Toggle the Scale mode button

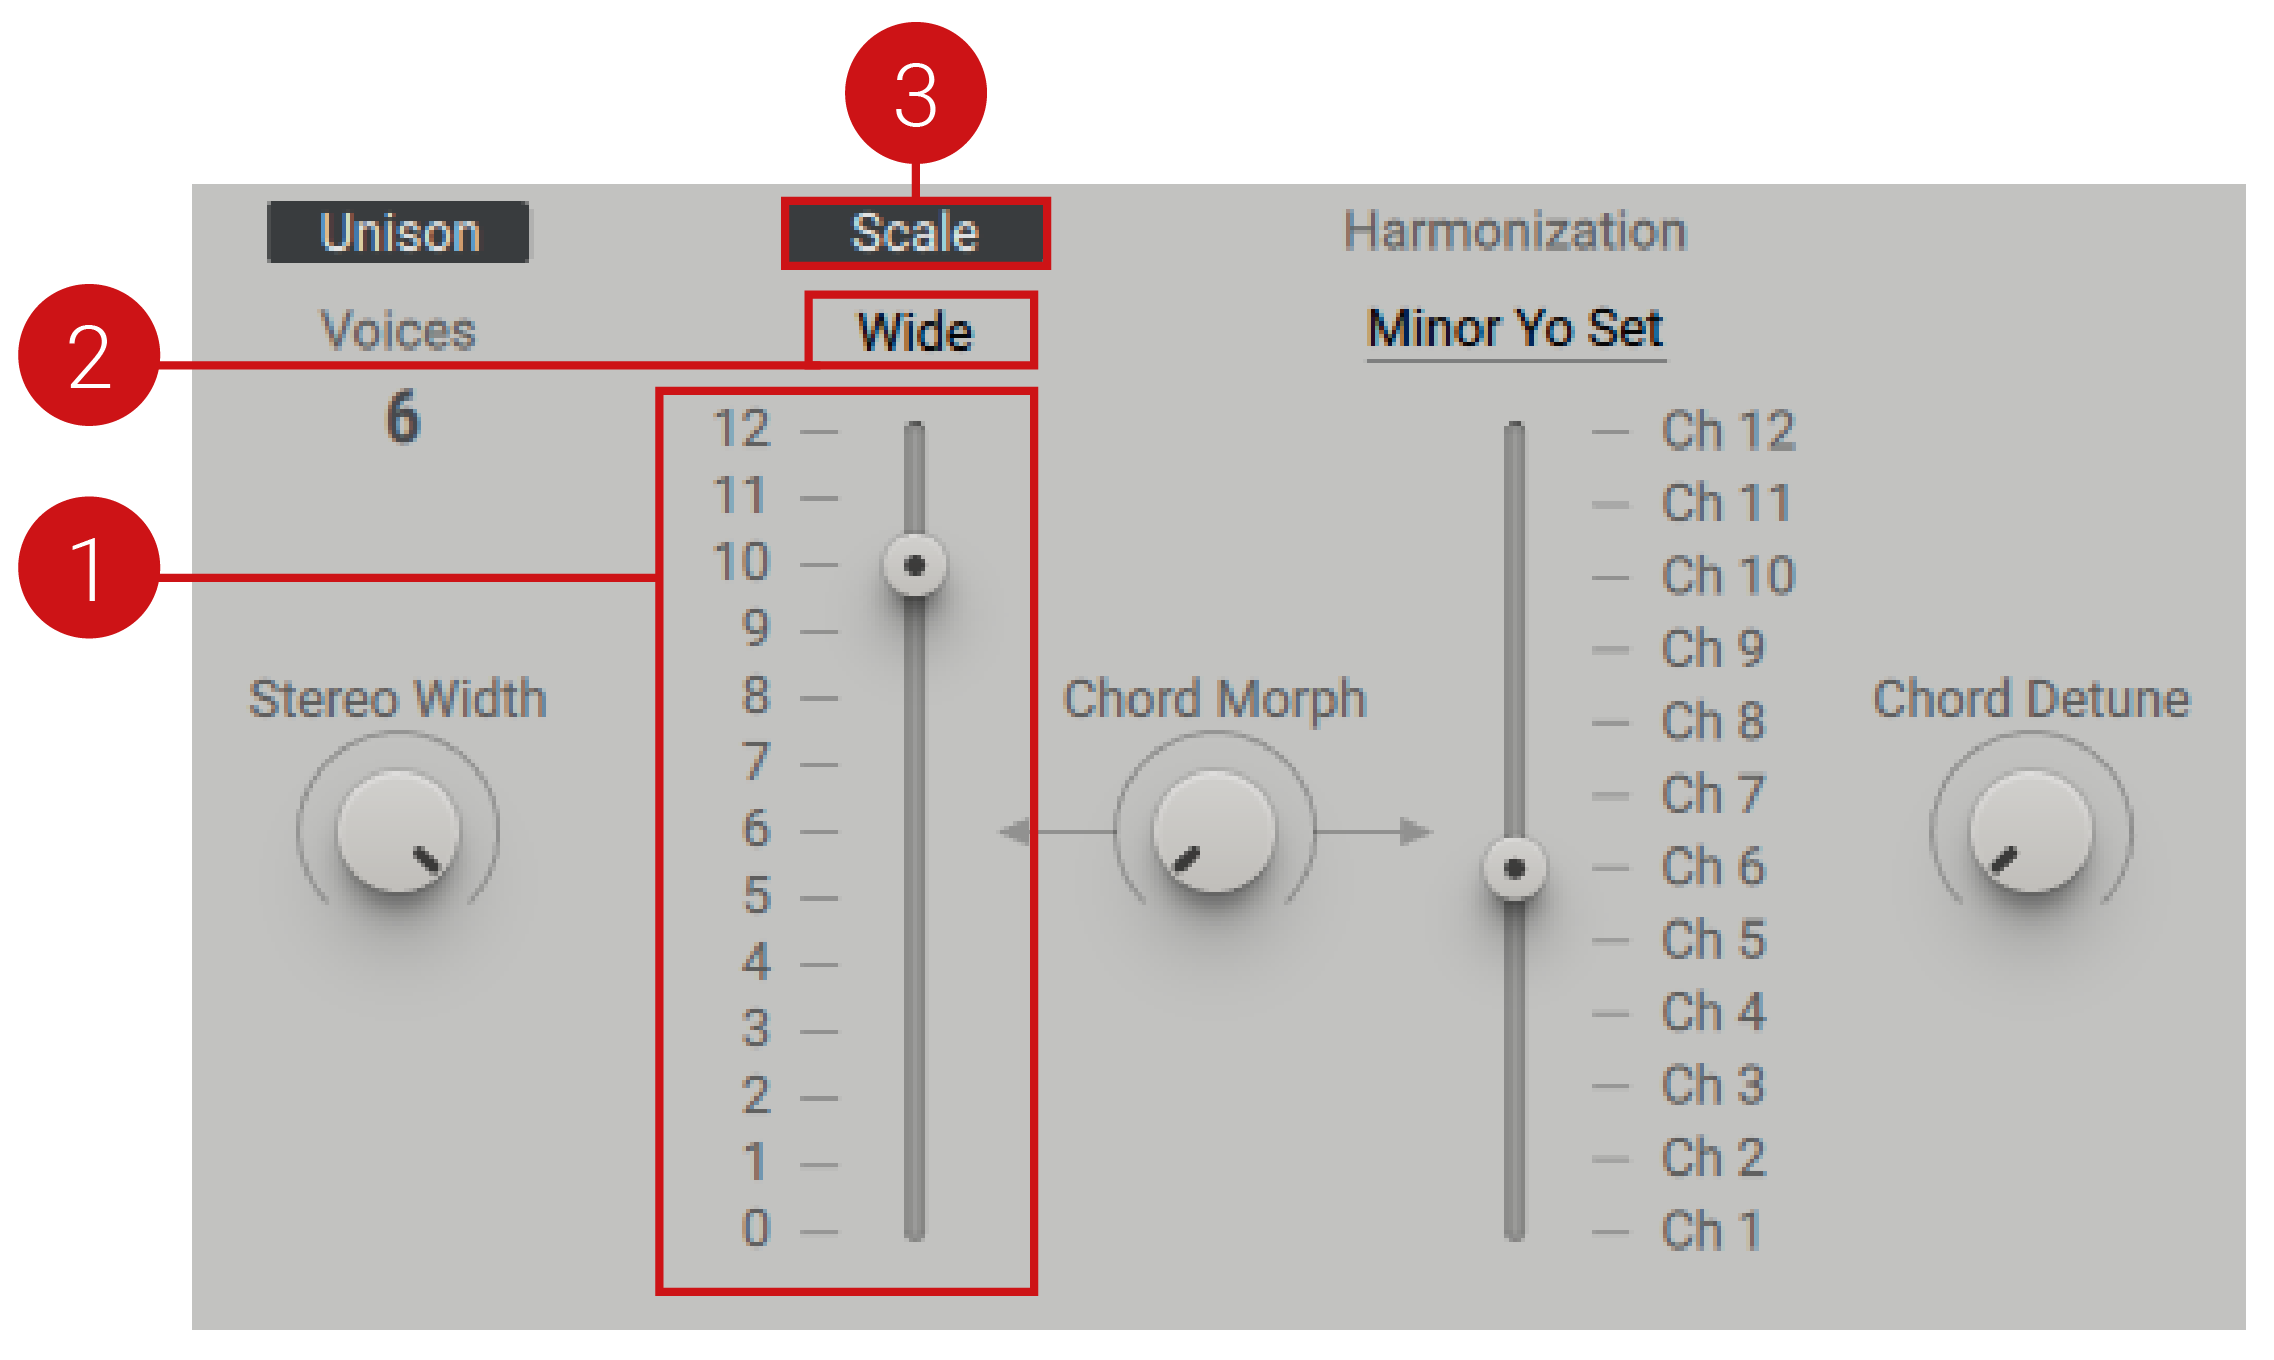[915, 233]
